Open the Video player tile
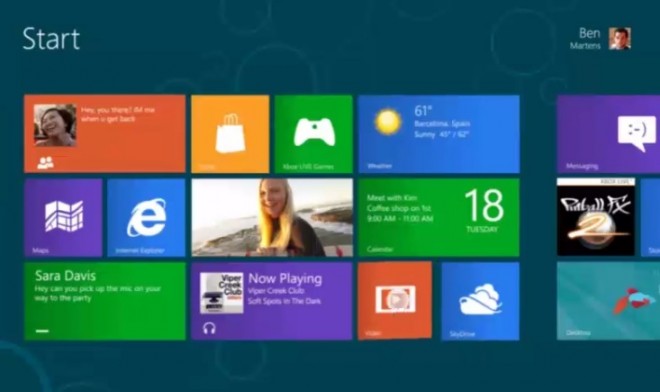The image size is (660, 392). pyautogui.click(x=395, y=300)
